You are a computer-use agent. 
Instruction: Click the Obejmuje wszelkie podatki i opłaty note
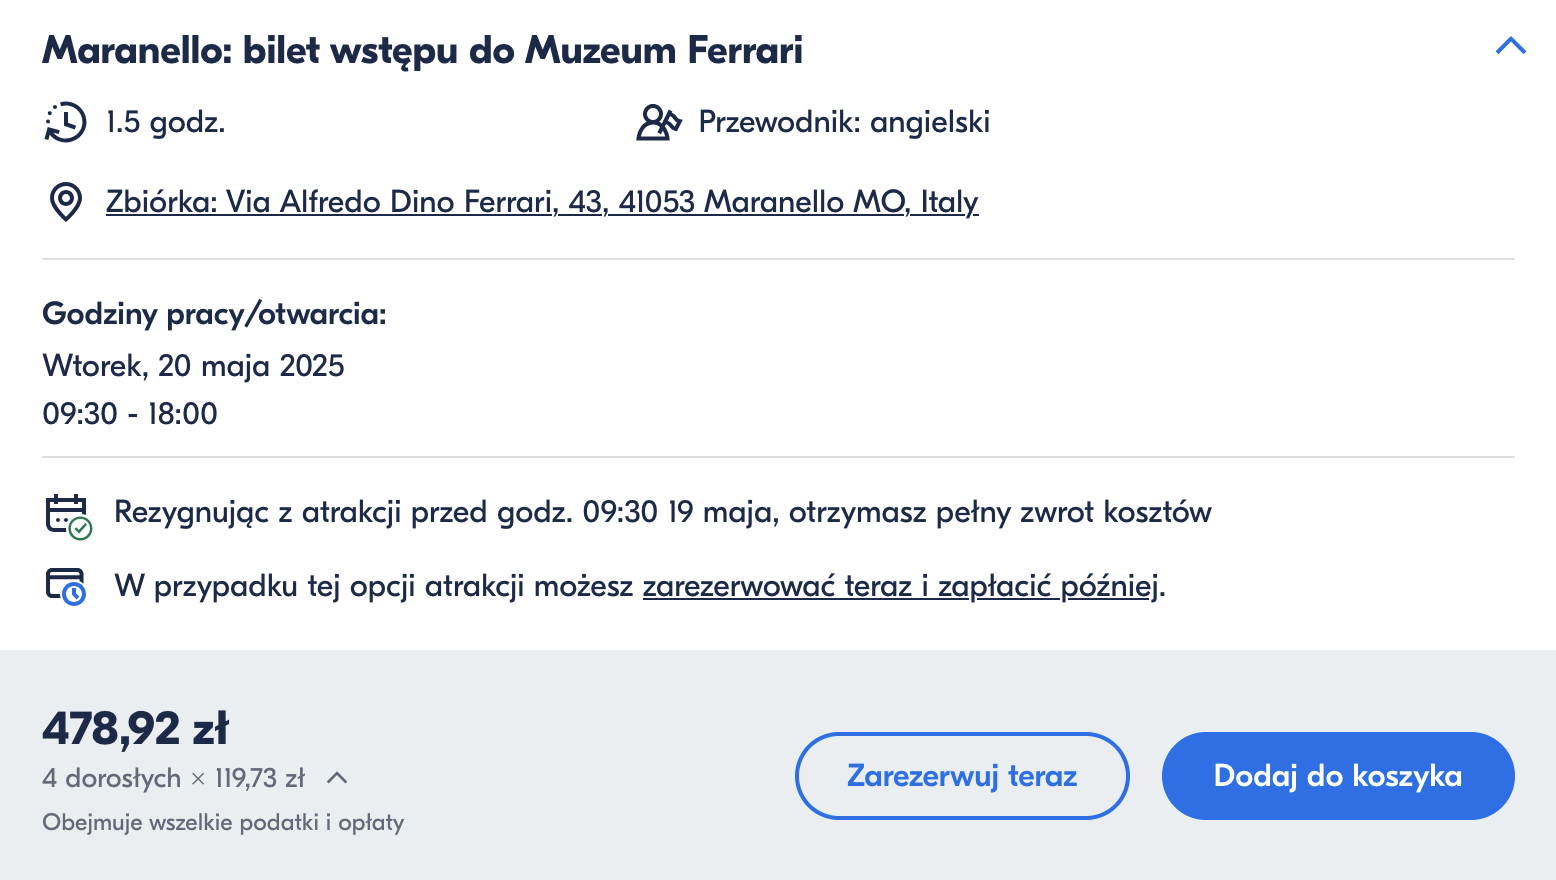(x=223, y=823)
